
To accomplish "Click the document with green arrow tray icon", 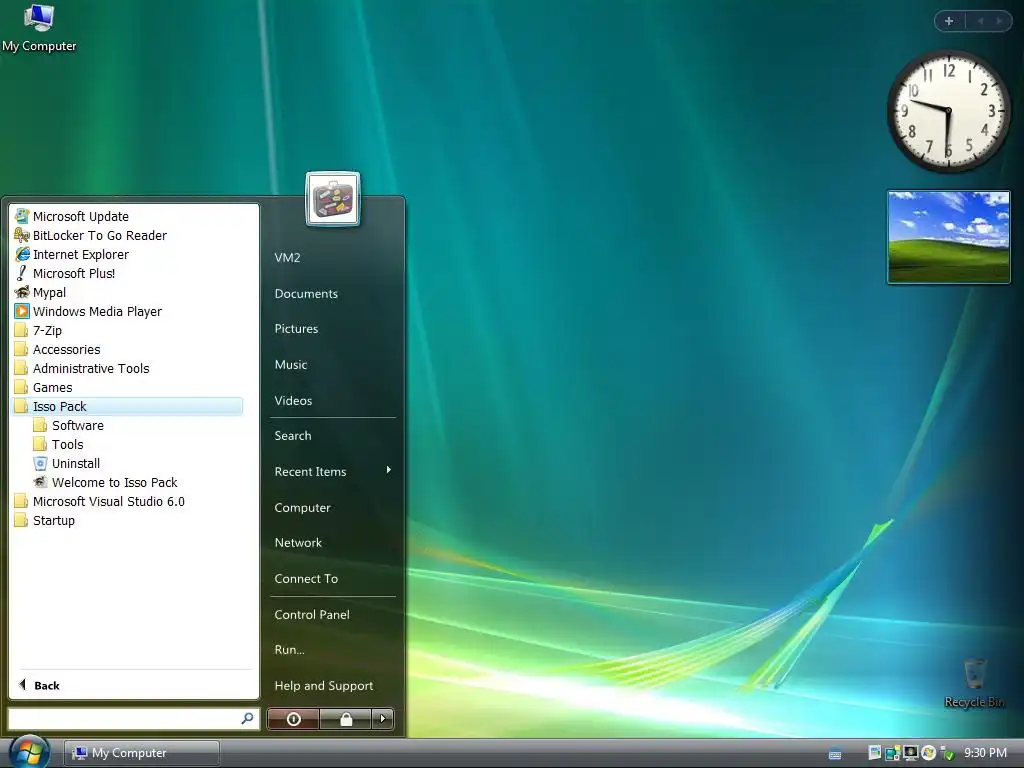I will [874, 753].
